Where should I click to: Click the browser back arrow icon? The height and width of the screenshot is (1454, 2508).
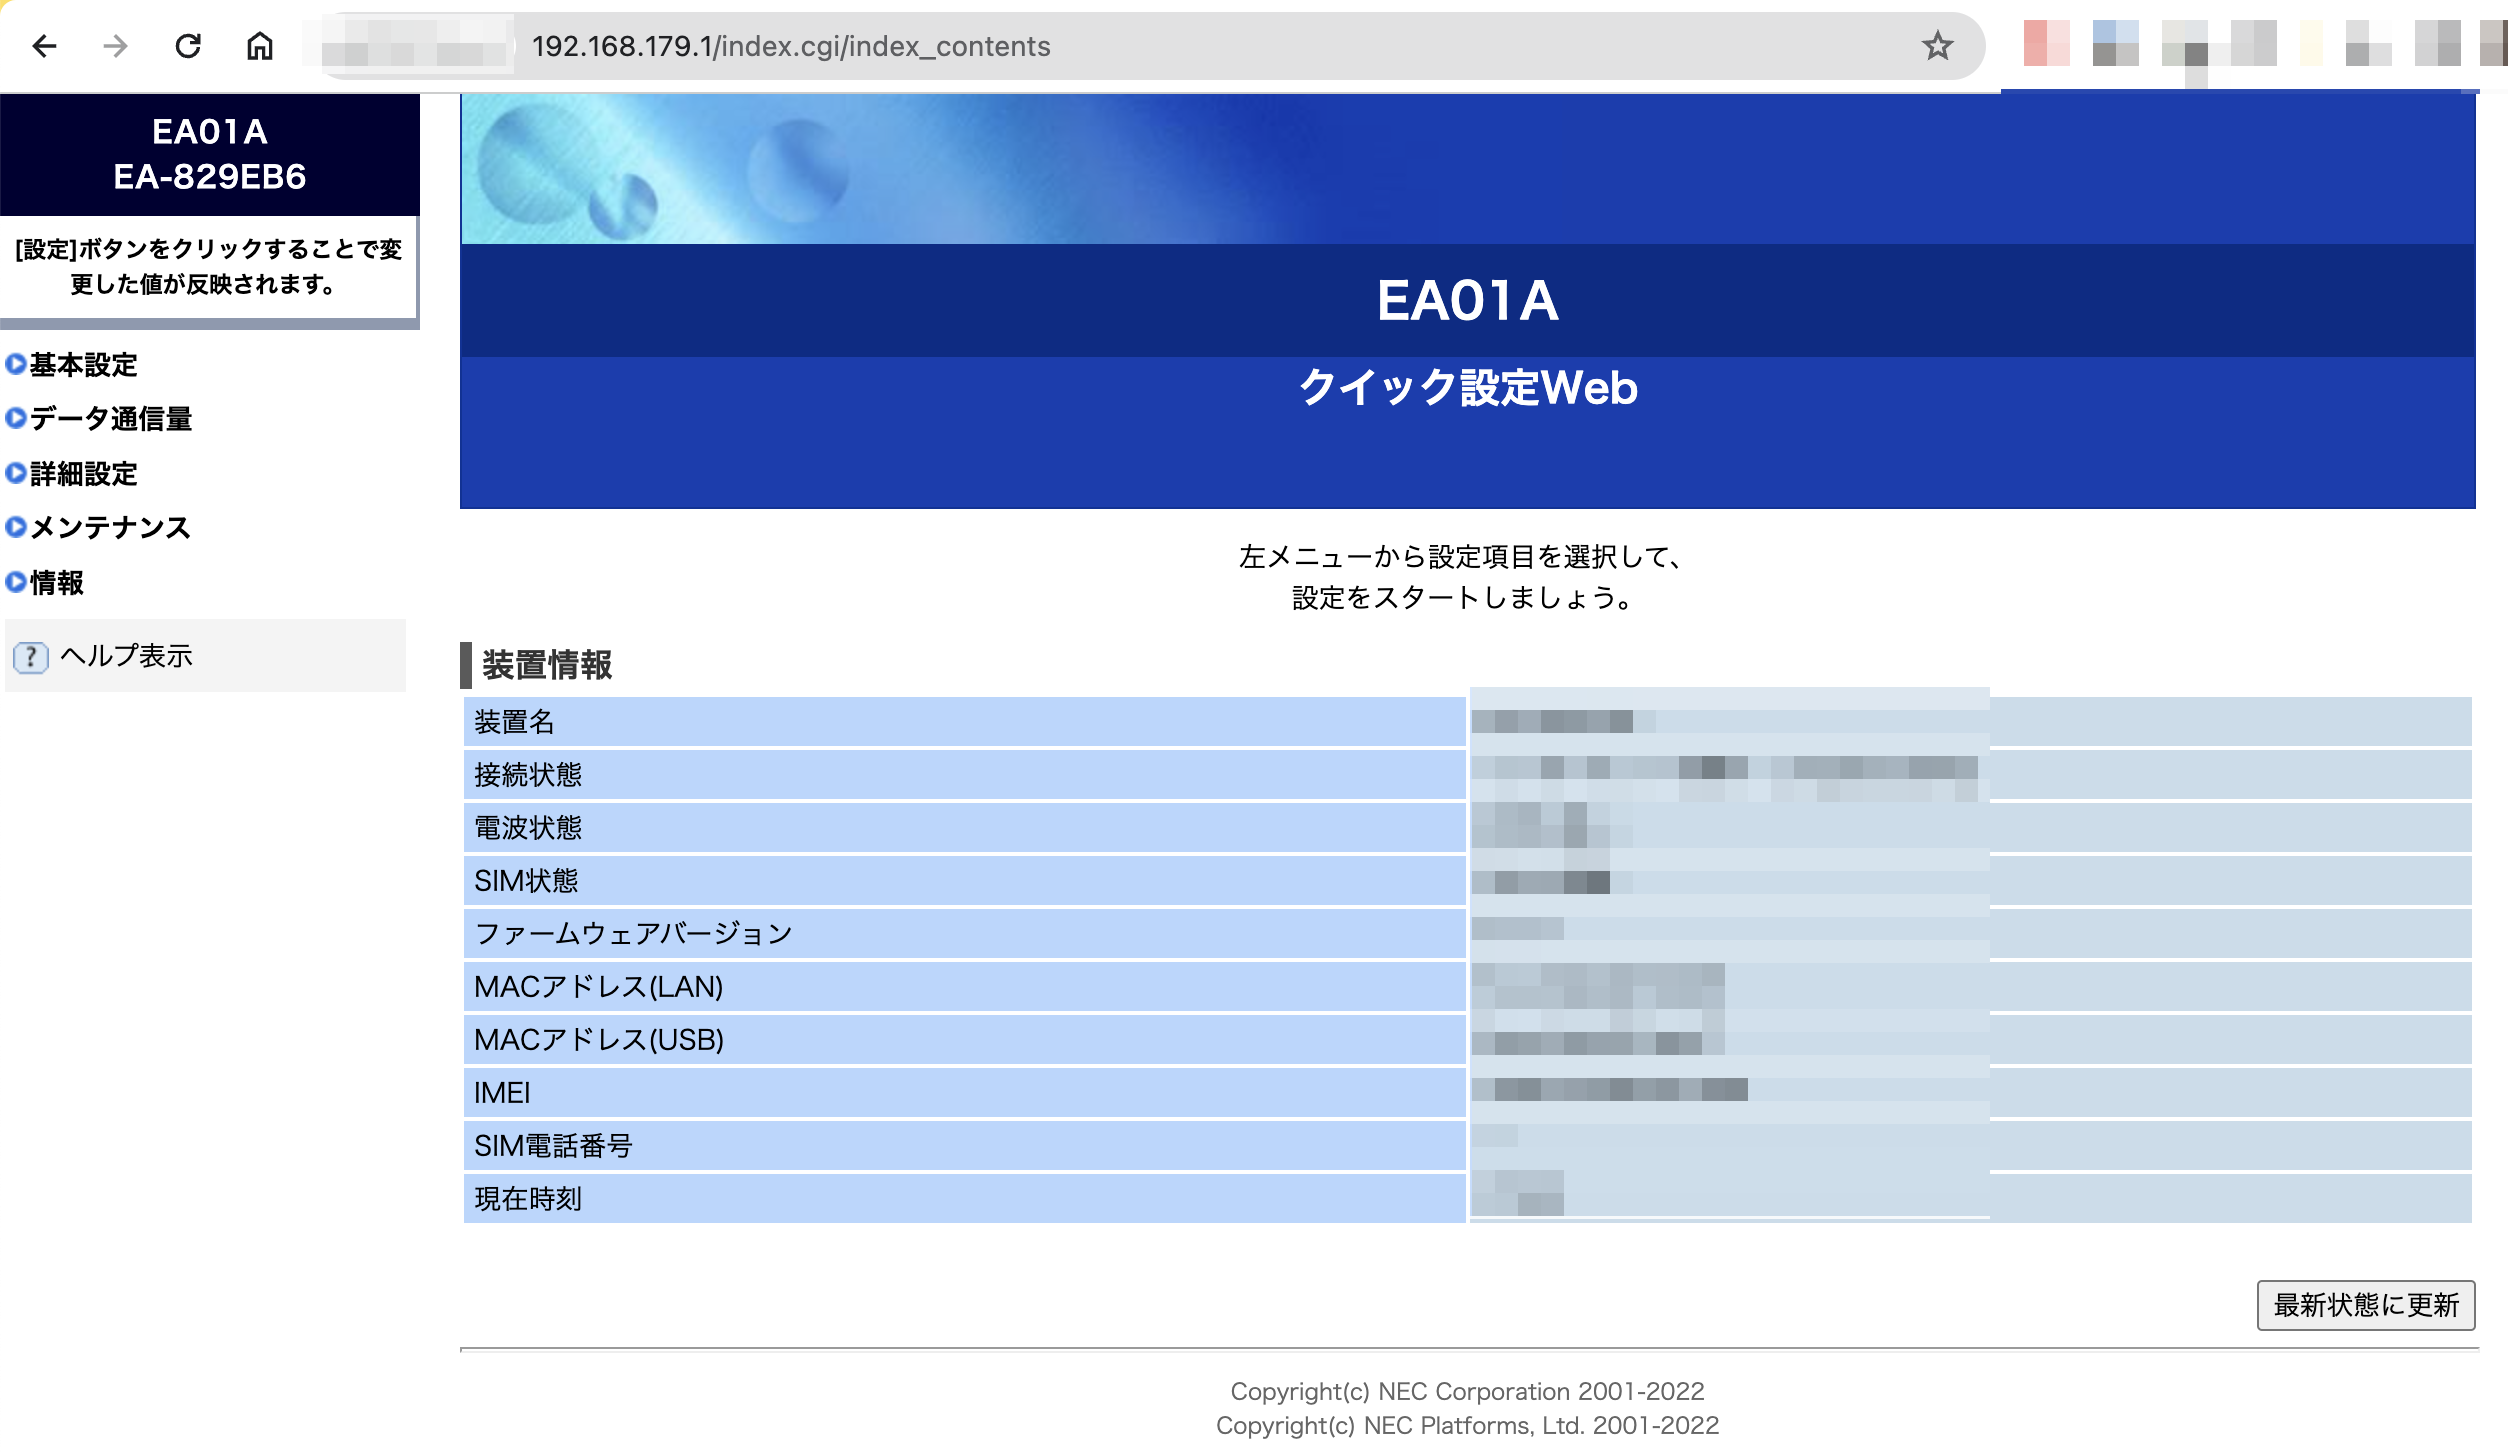44,46
